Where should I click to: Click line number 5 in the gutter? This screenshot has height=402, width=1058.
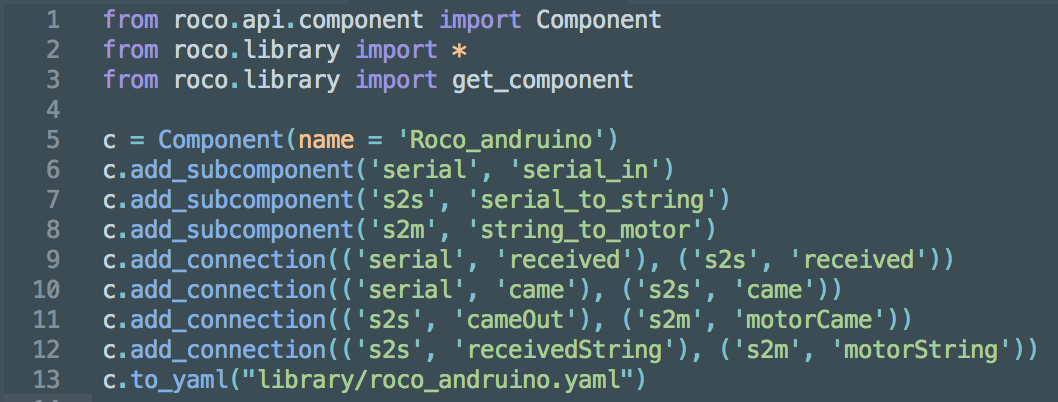tap(52, 138)
